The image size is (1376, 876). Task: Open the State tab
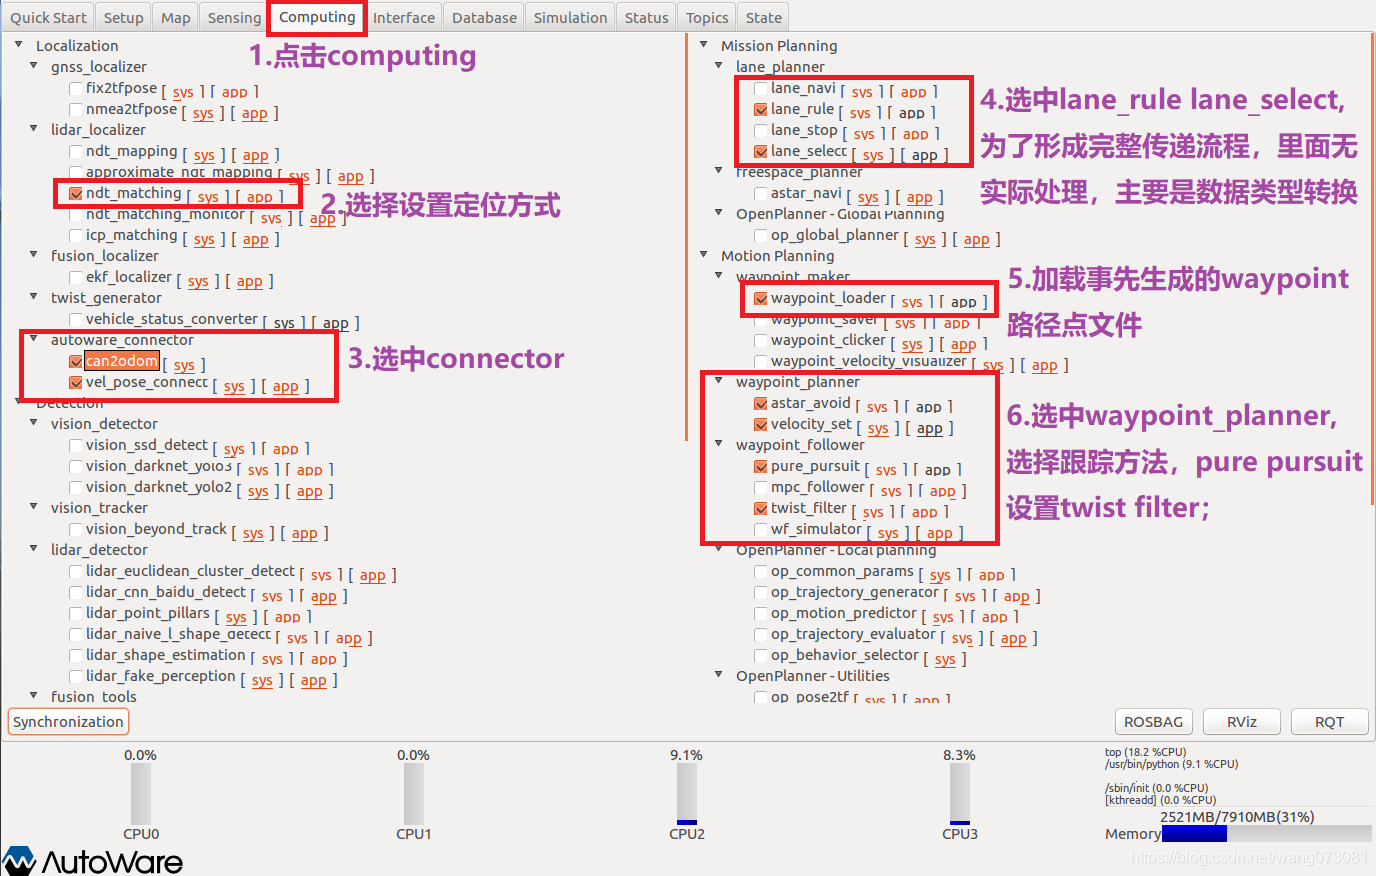click(764, 17)
